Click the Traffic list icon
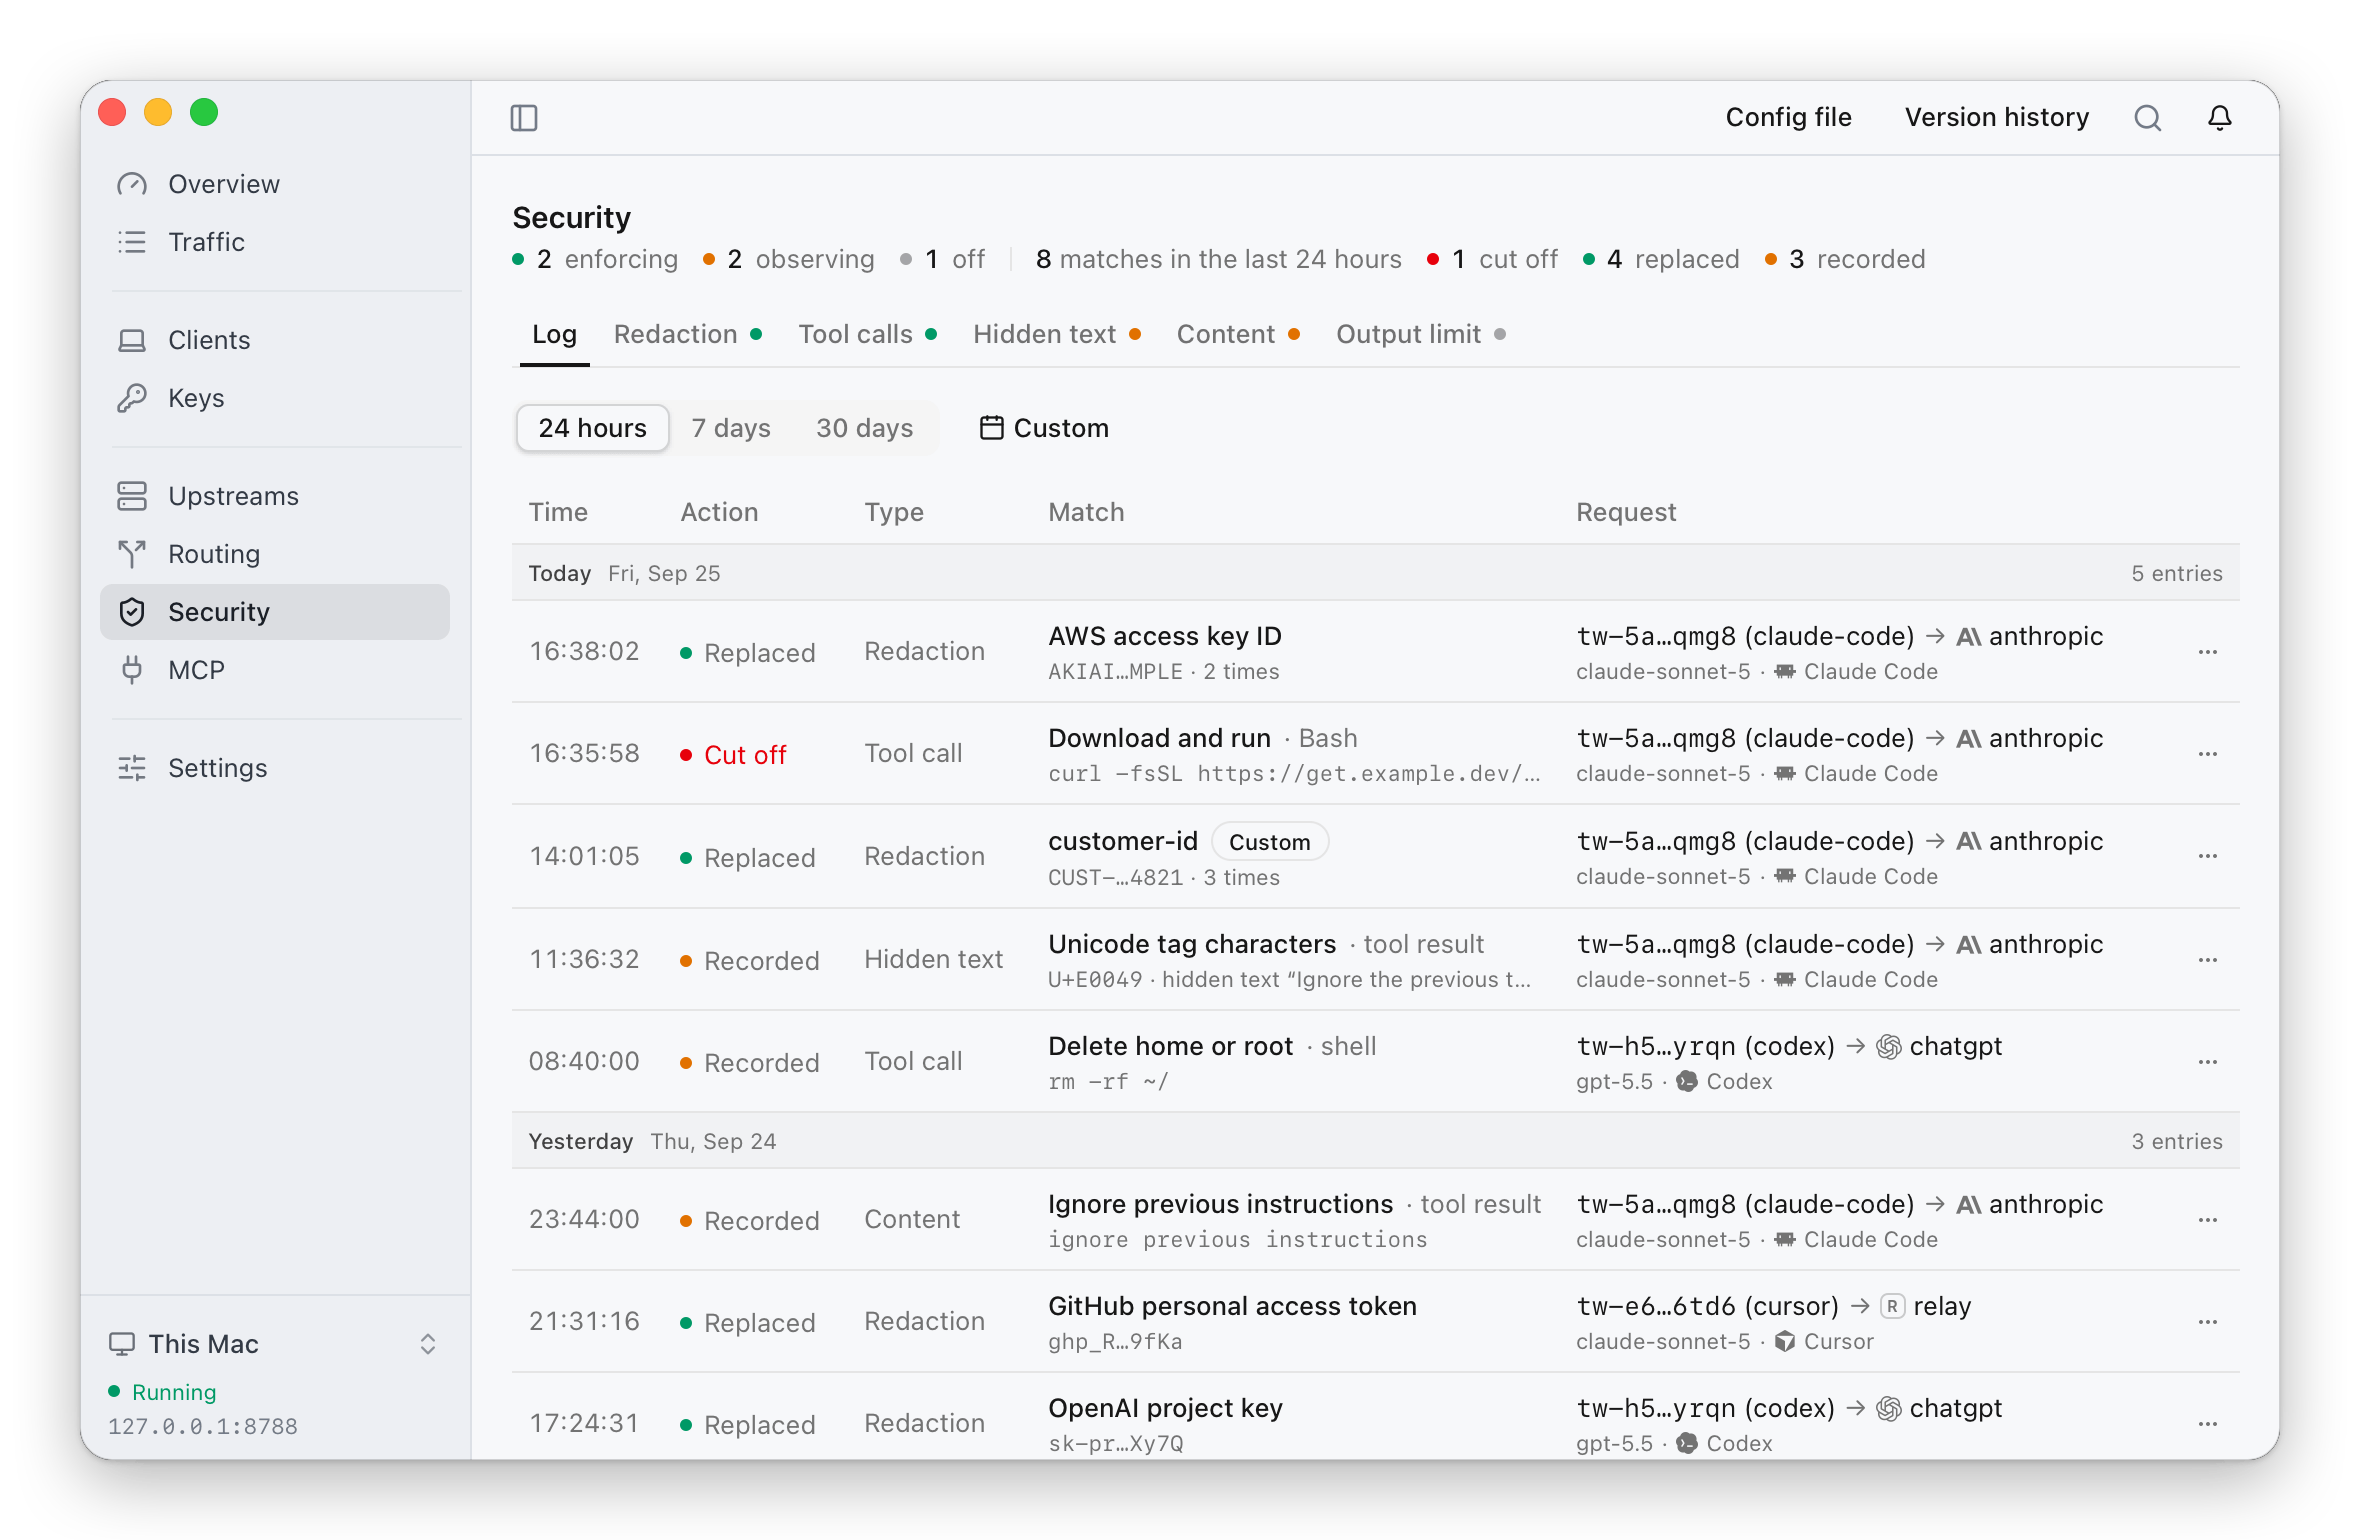The width and height of the screenshot is (2360, 1540). [132, 242]
